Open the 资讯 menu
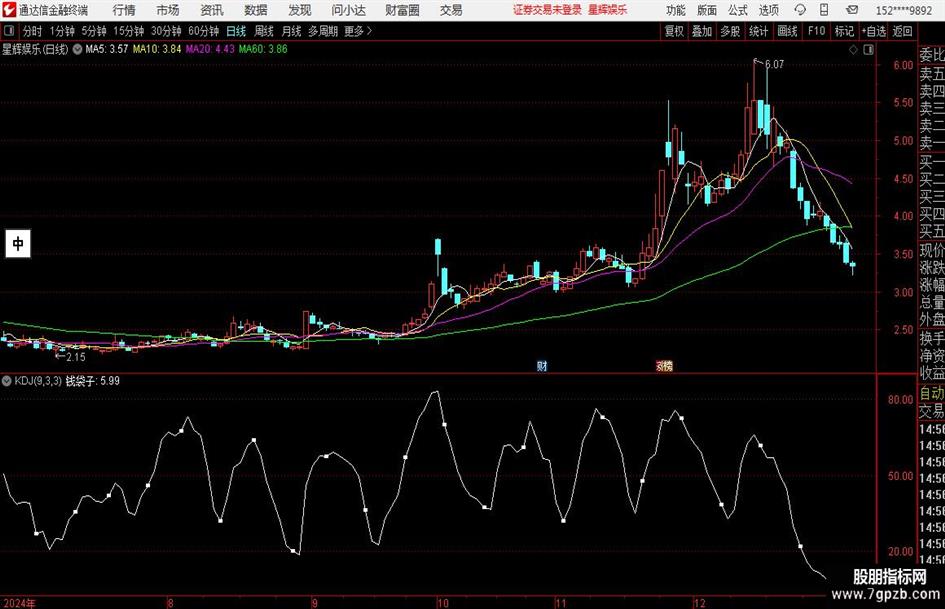The width and height of the screenshot is (945, 609). point(212,10)
